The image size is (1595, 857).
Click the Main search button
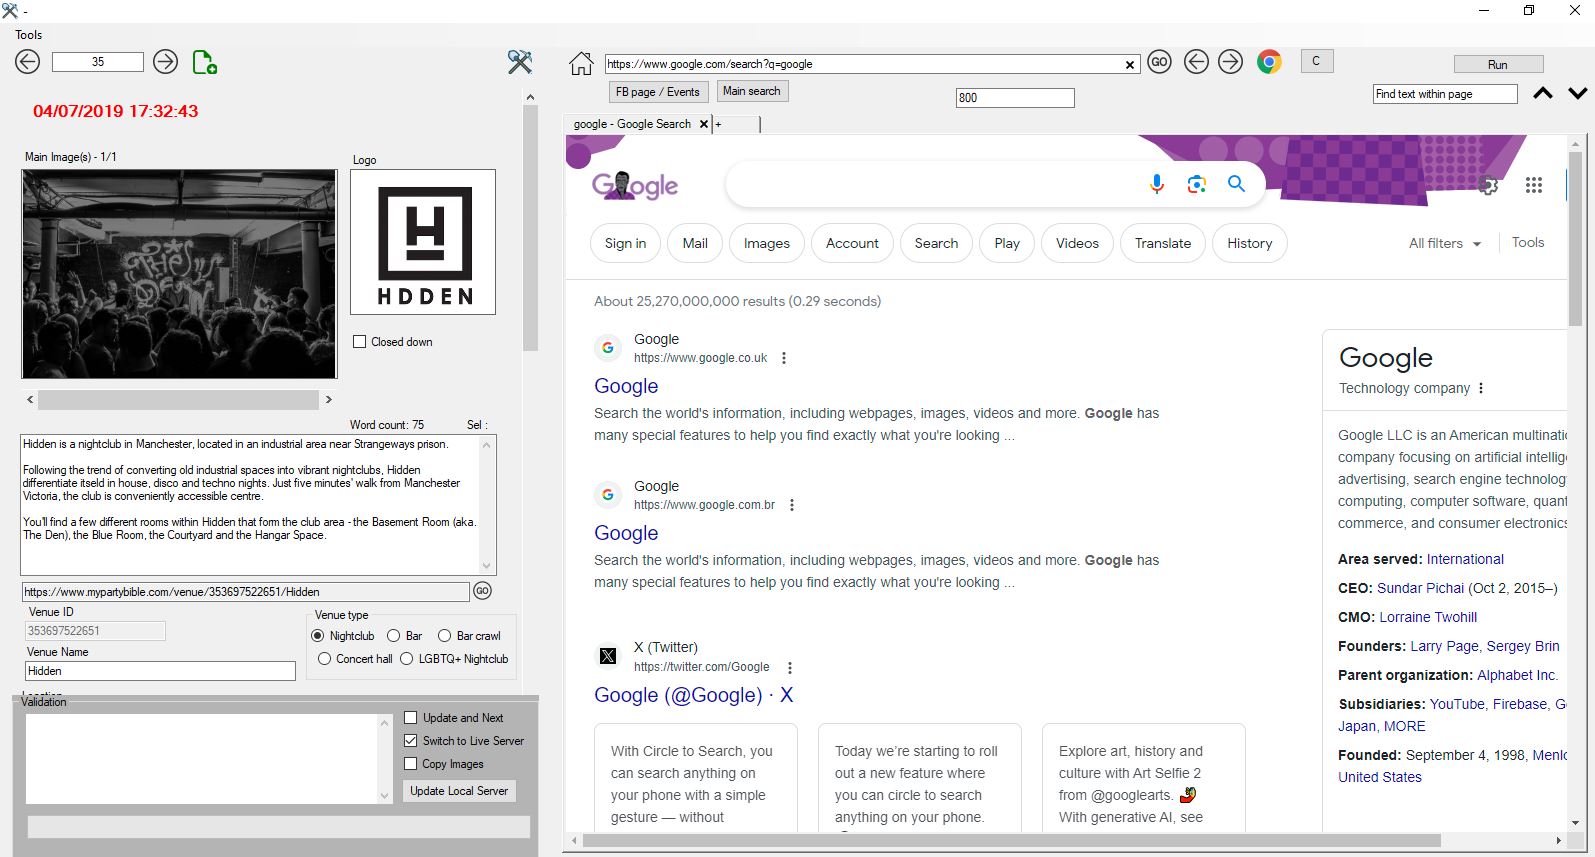[x=752, y=91]
